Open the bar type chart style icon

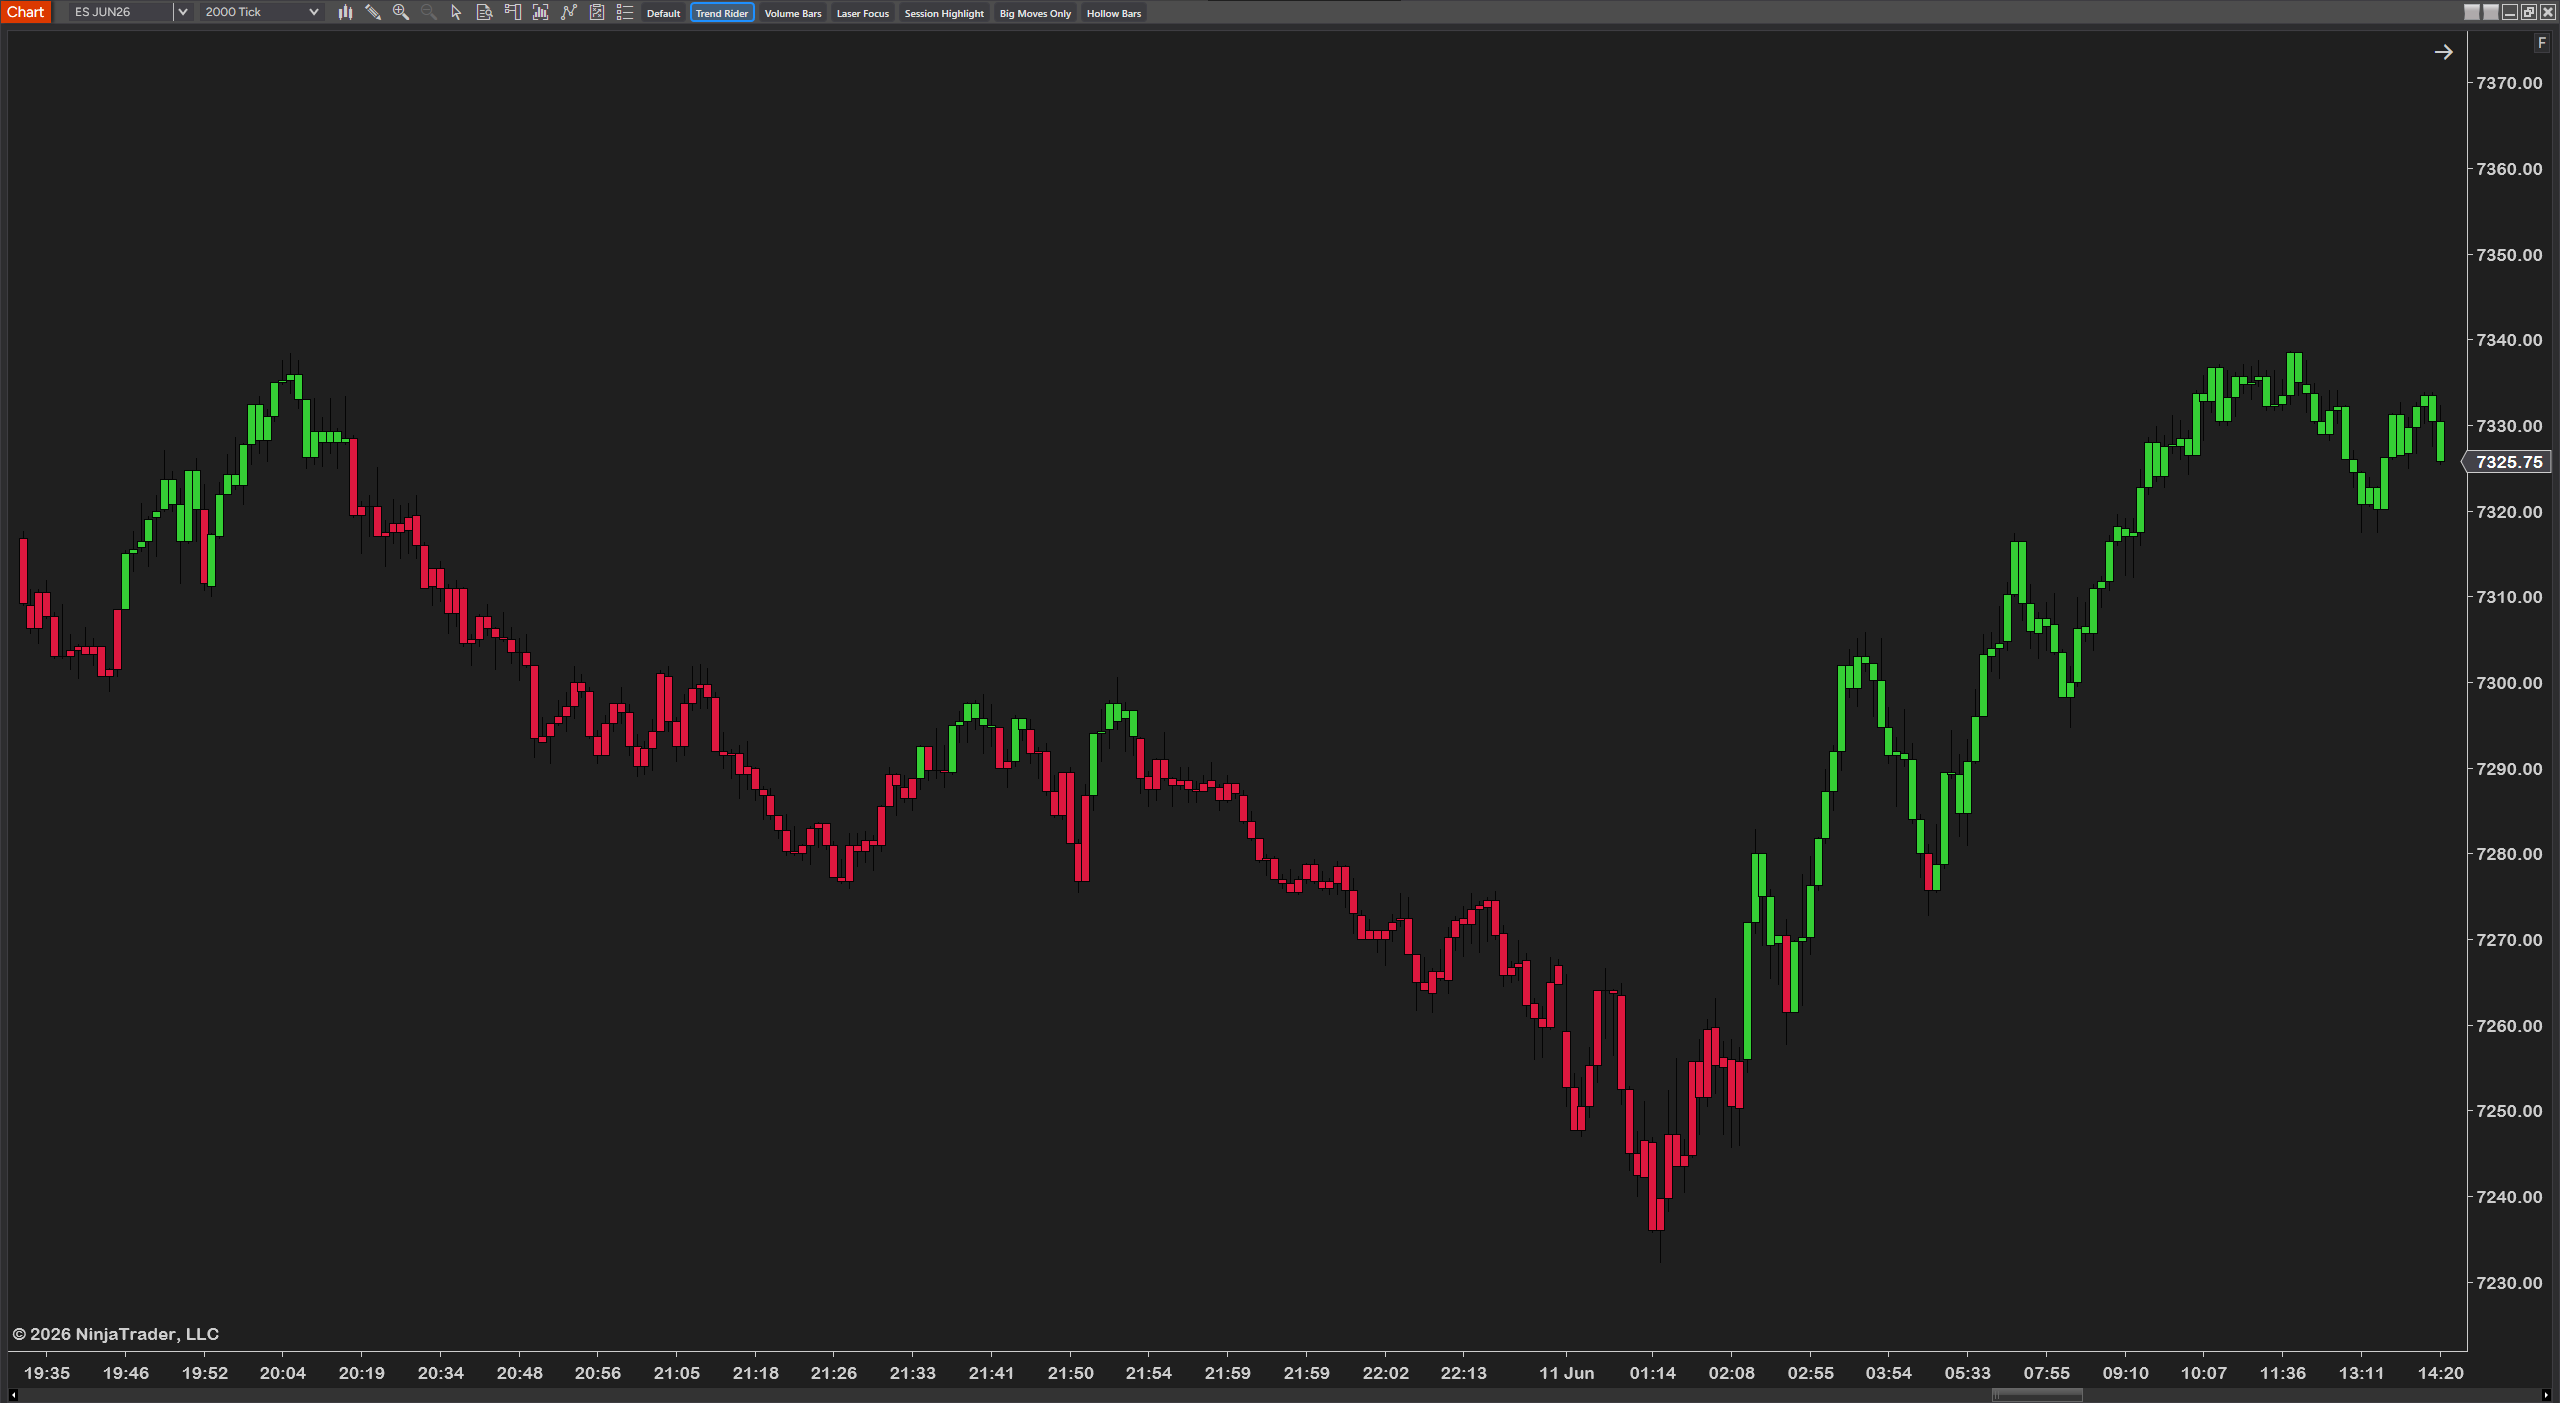(x=345, y=13)
